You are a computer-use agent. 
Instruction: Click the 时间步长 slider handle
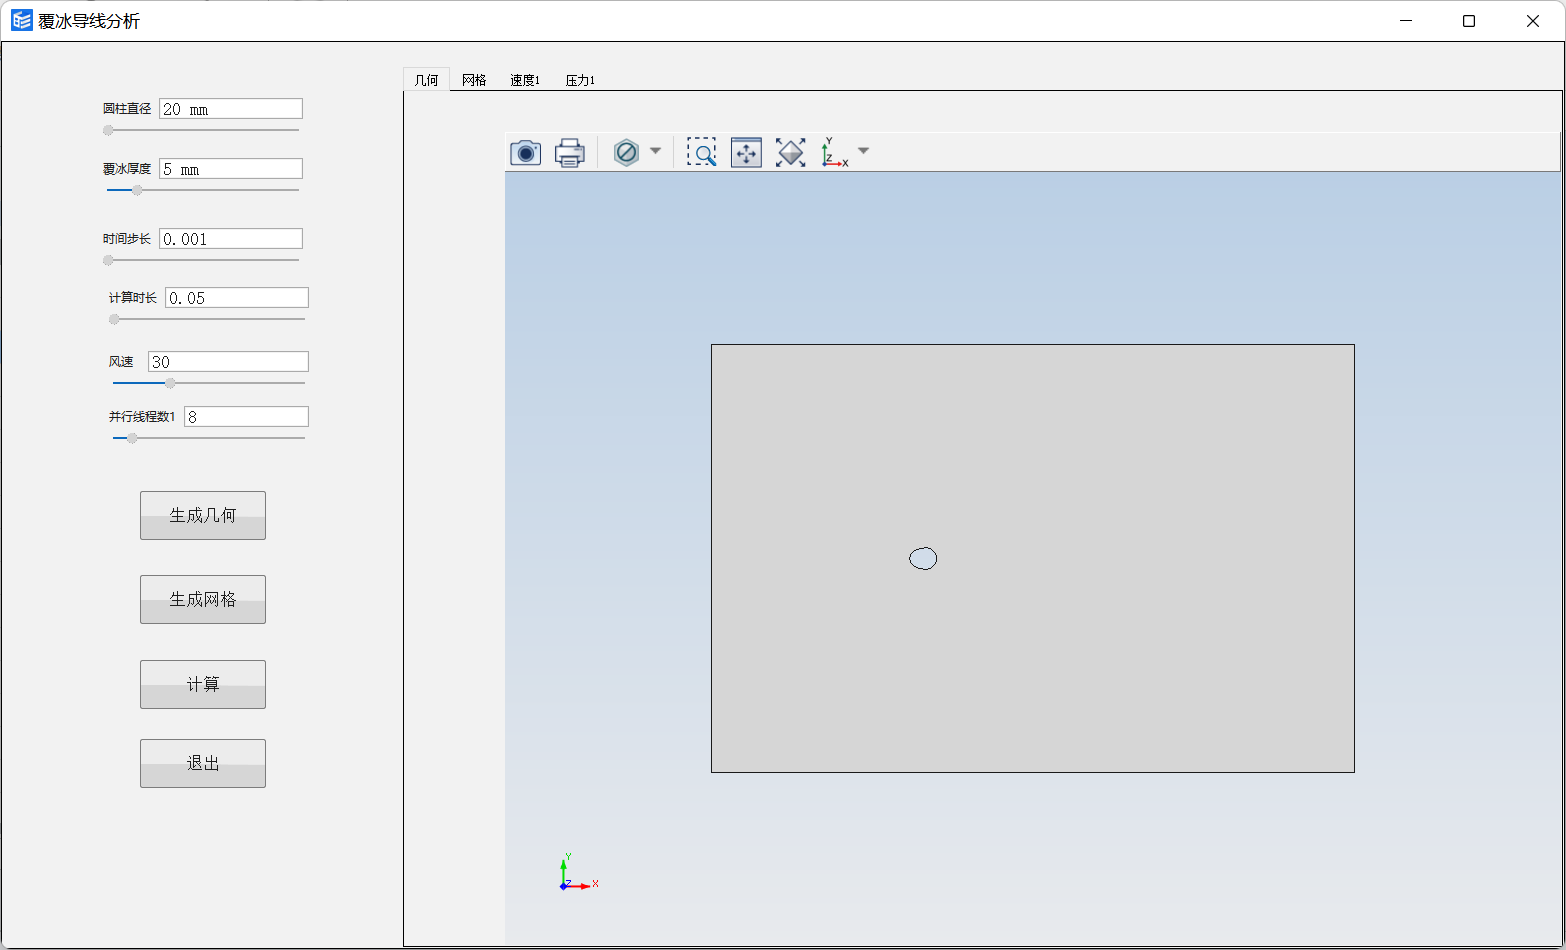point(108,260)
